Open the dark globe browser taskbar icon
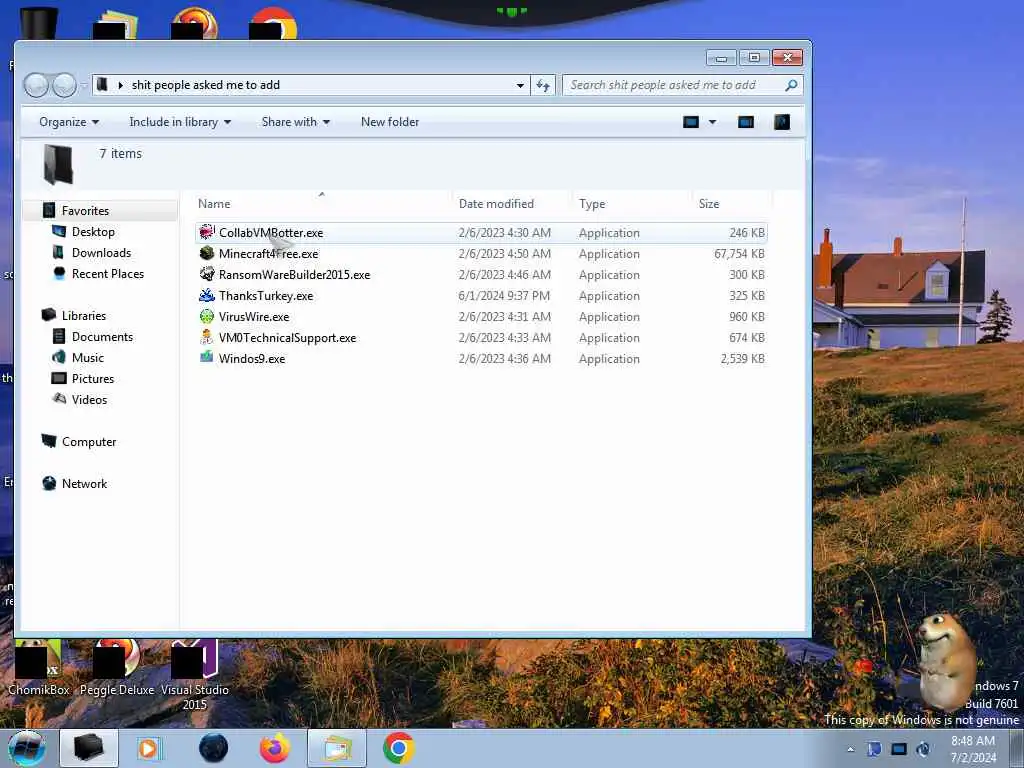1024x768 pixels. [x=214, y=748]
